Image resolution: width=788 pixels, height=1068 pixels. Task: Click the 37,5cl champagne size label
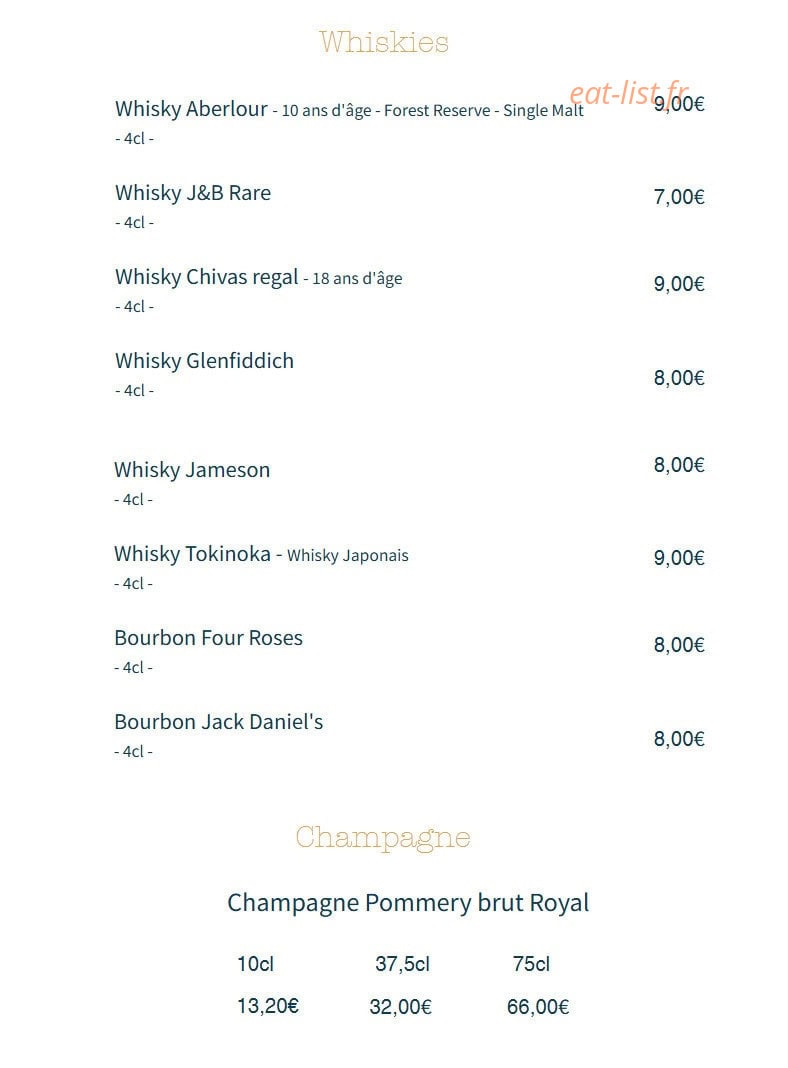pyautogui.click(x=403, y=964)
